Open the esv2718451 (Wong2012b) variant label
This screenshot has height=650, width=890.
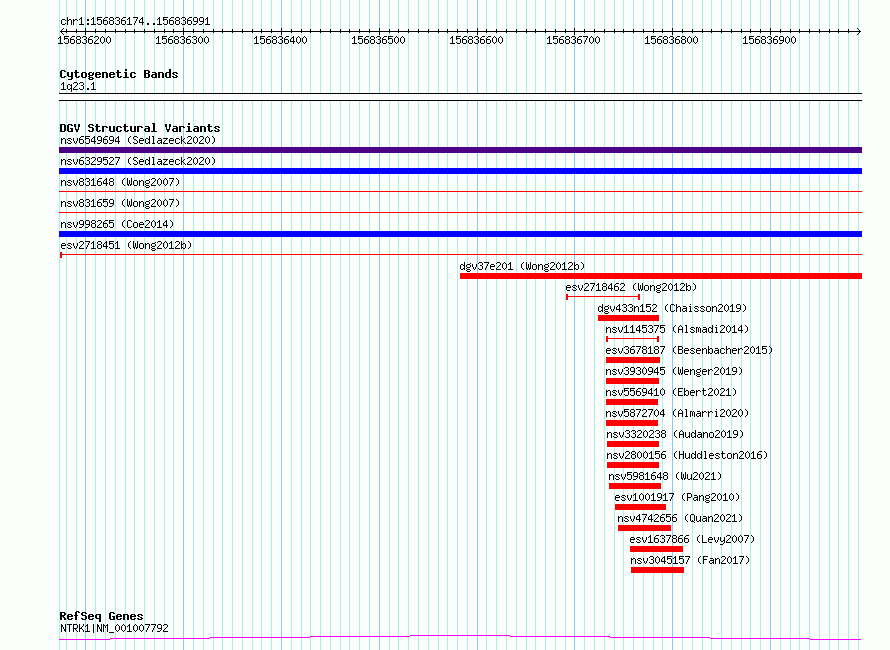(126, 245)
